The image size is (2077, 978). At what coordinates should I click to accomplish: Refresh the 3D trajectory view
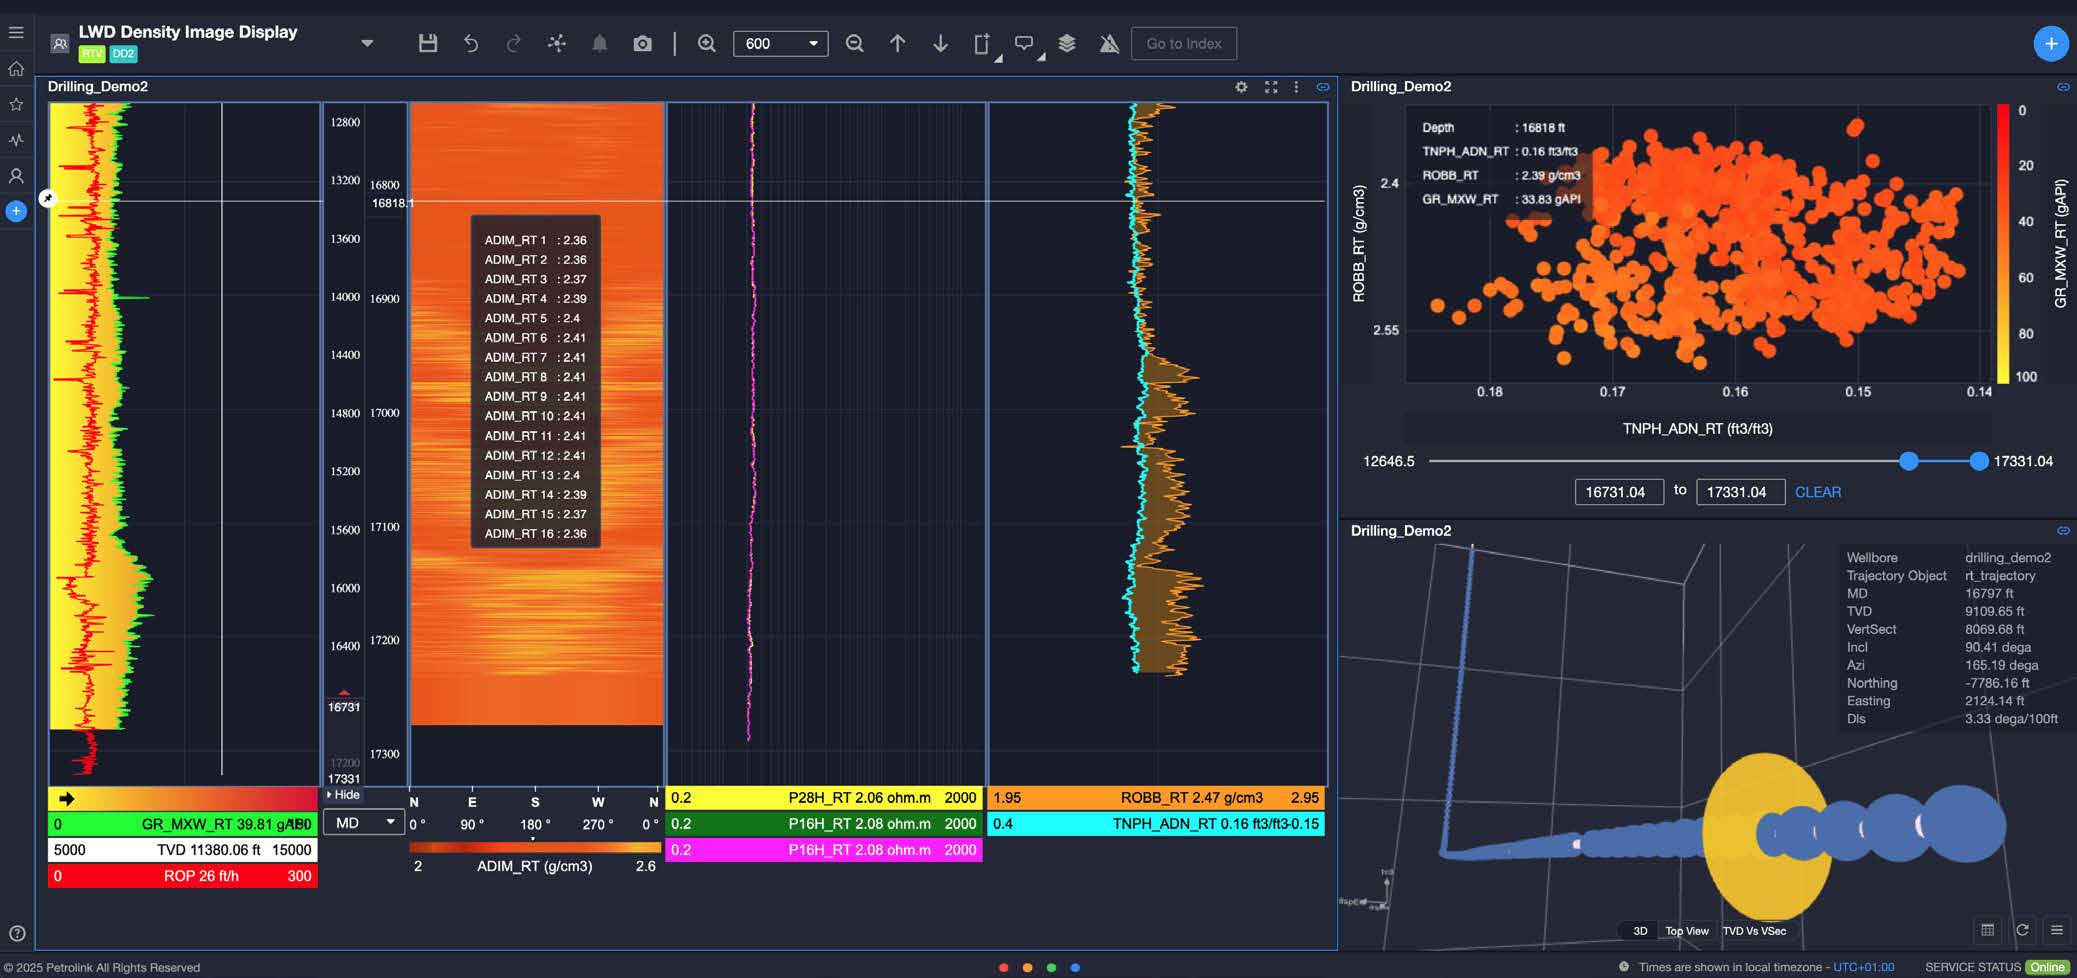click(x=2022, y=930)
